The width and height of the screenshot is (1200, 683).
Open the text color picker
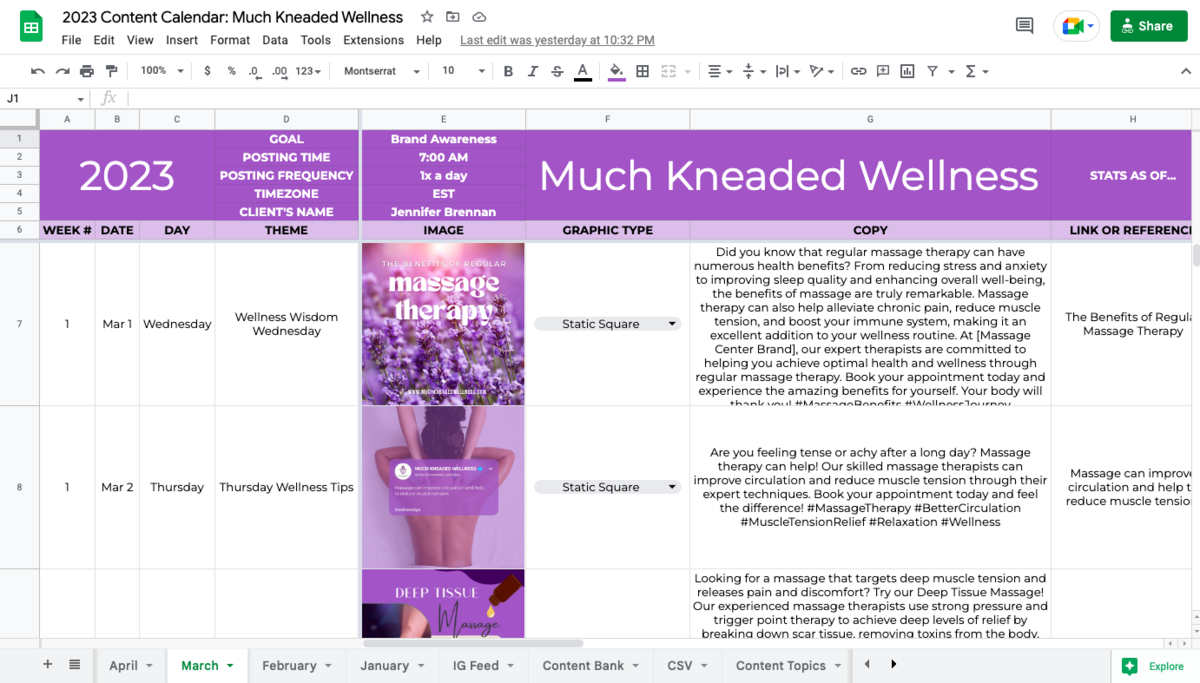coord(583,71)
